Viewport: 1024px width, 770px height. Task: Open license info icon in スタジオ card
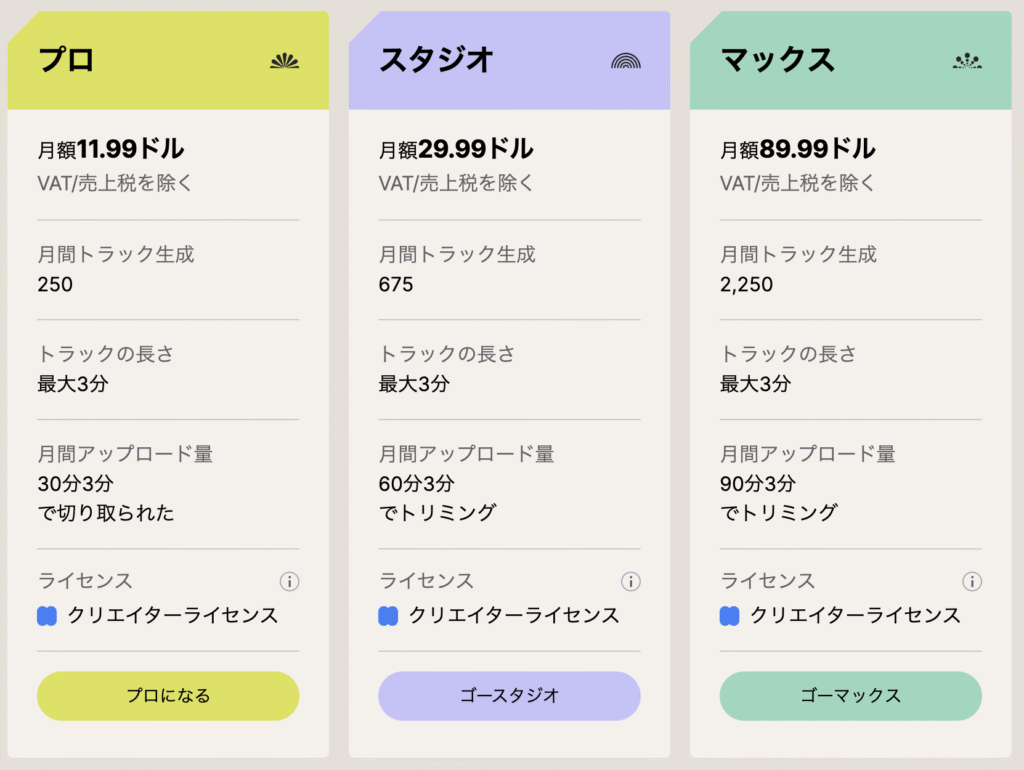click(630, 581)
